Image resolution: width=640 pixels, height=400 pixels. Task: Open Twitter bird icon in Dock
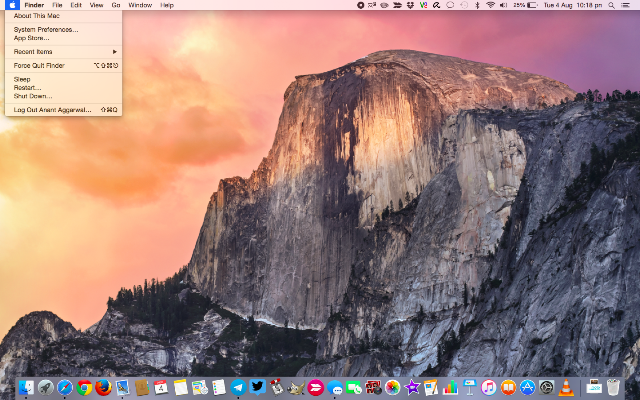[258, 387]
